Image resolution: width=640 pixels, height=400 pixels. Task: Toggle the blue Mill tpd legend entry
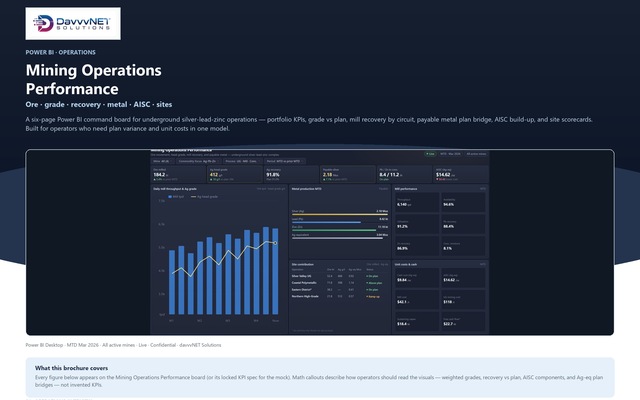click(176, 197)
